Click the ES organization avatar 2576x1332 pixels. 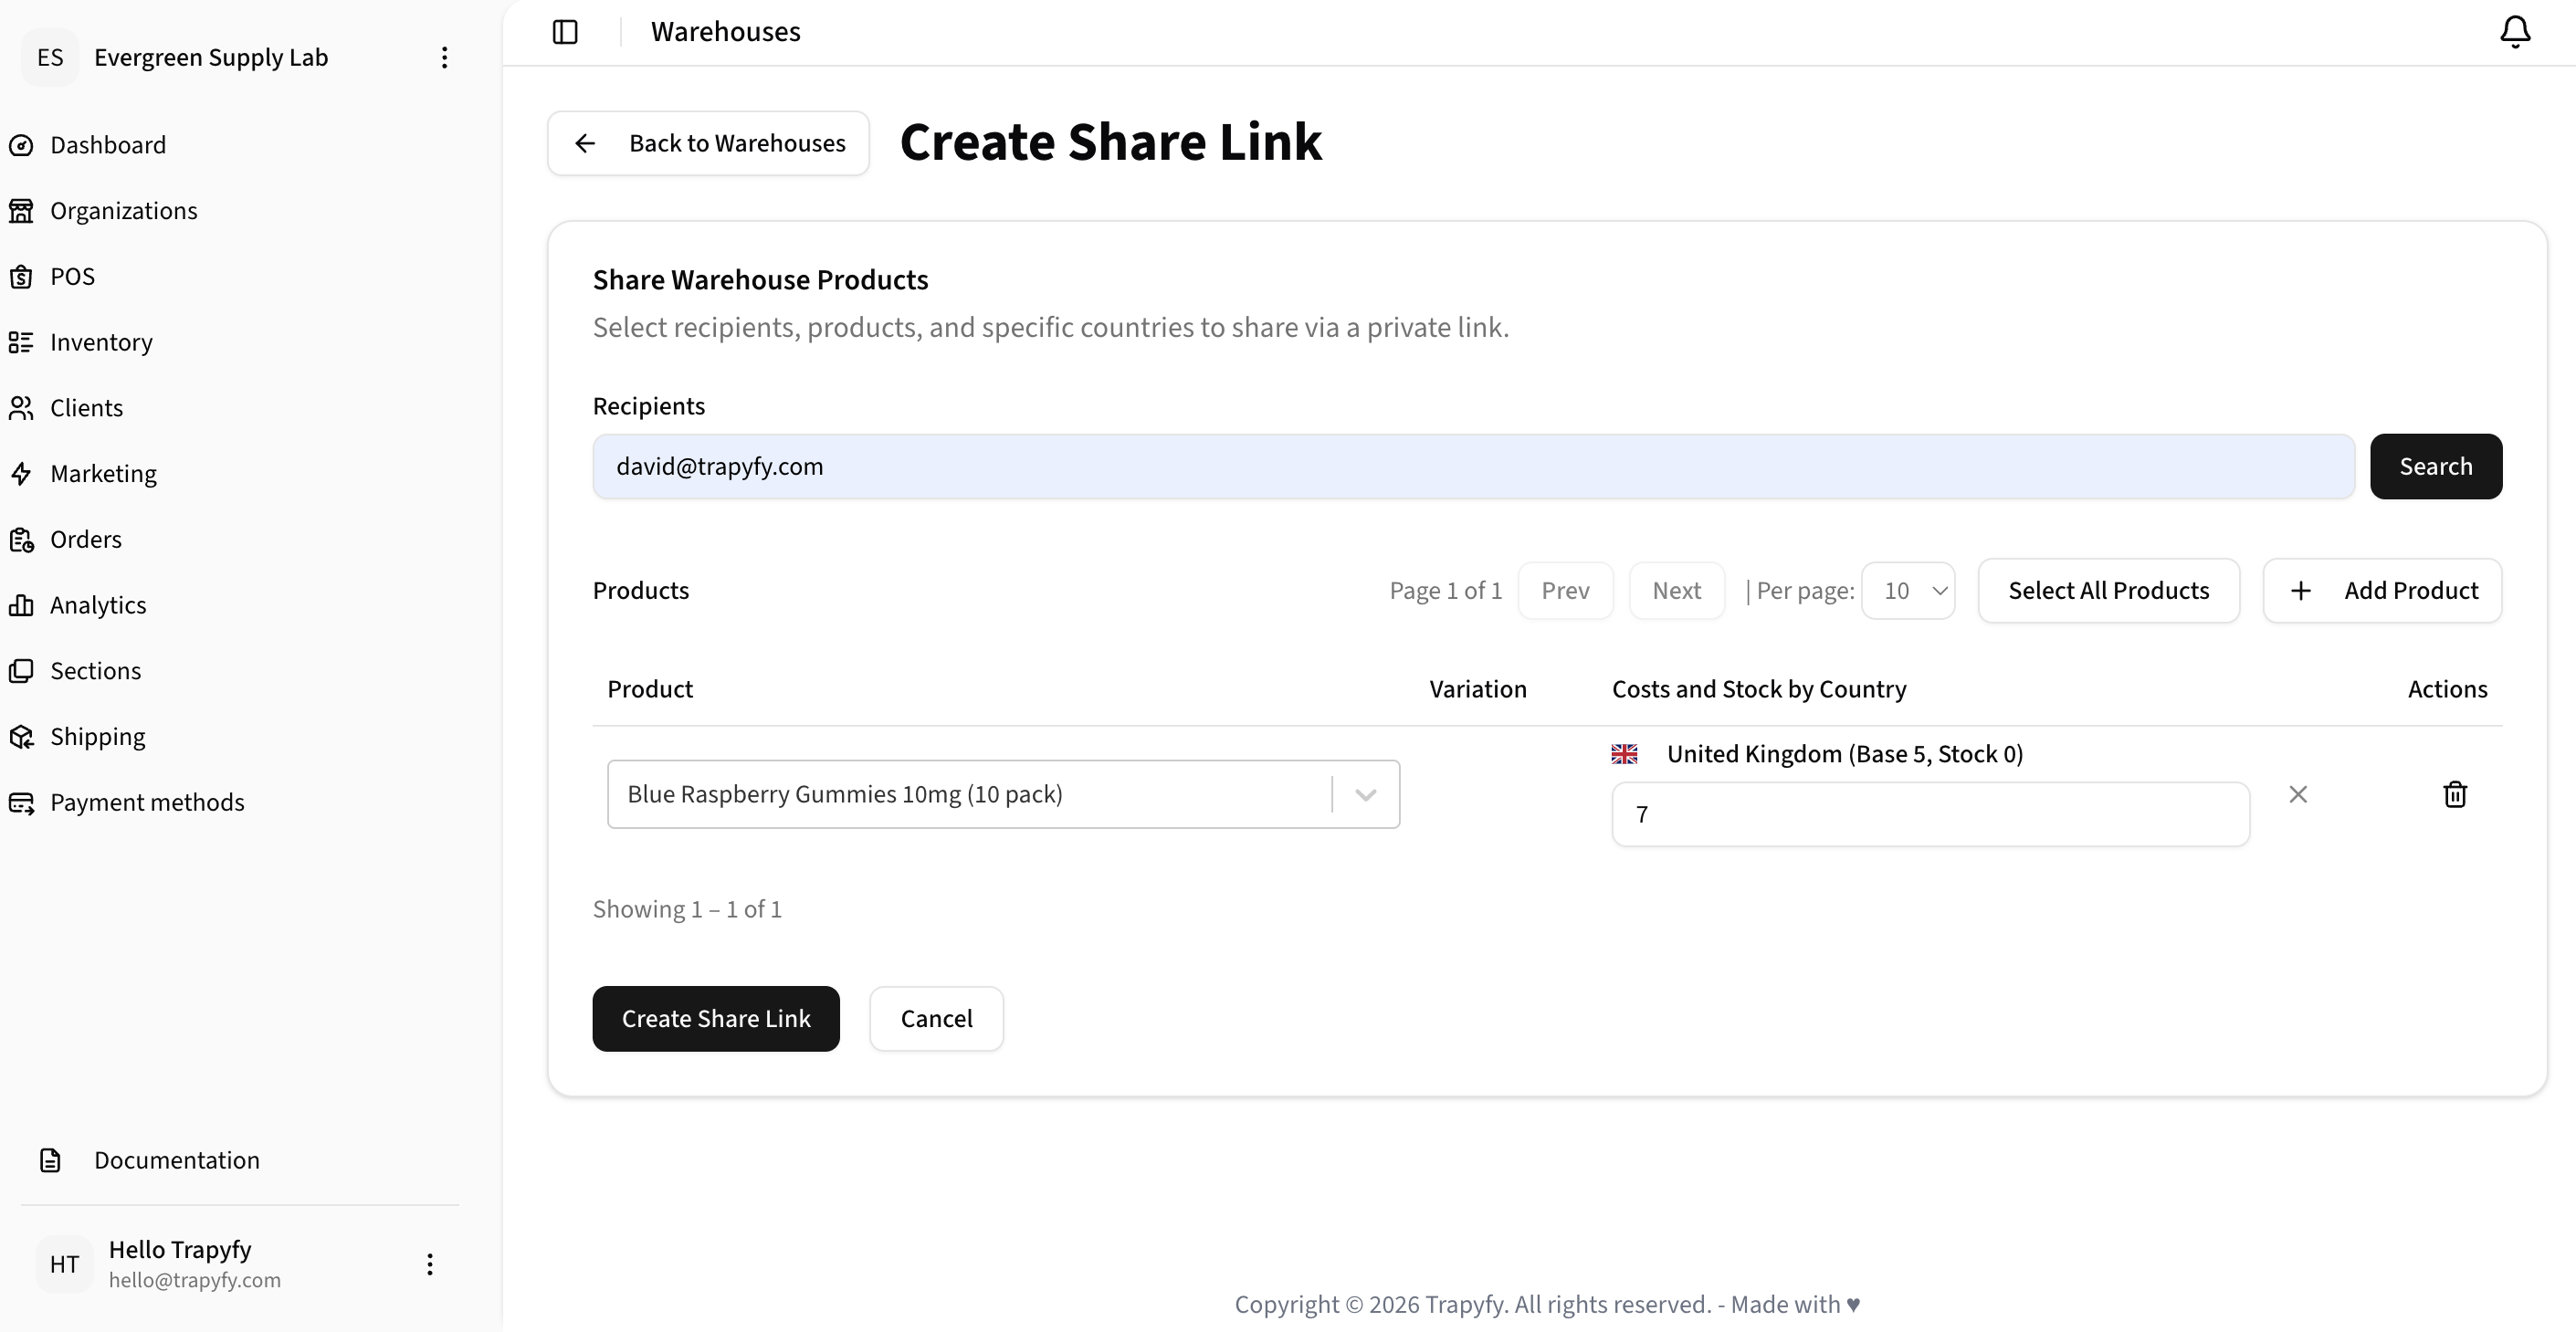click(50, 58)
